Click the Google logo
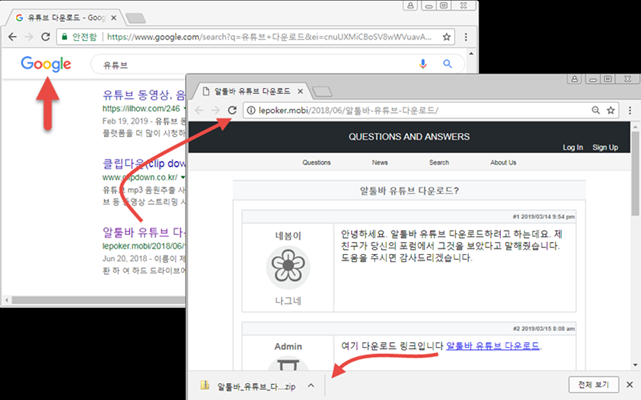The image size is (641, 400). click(x=46, y=64)
